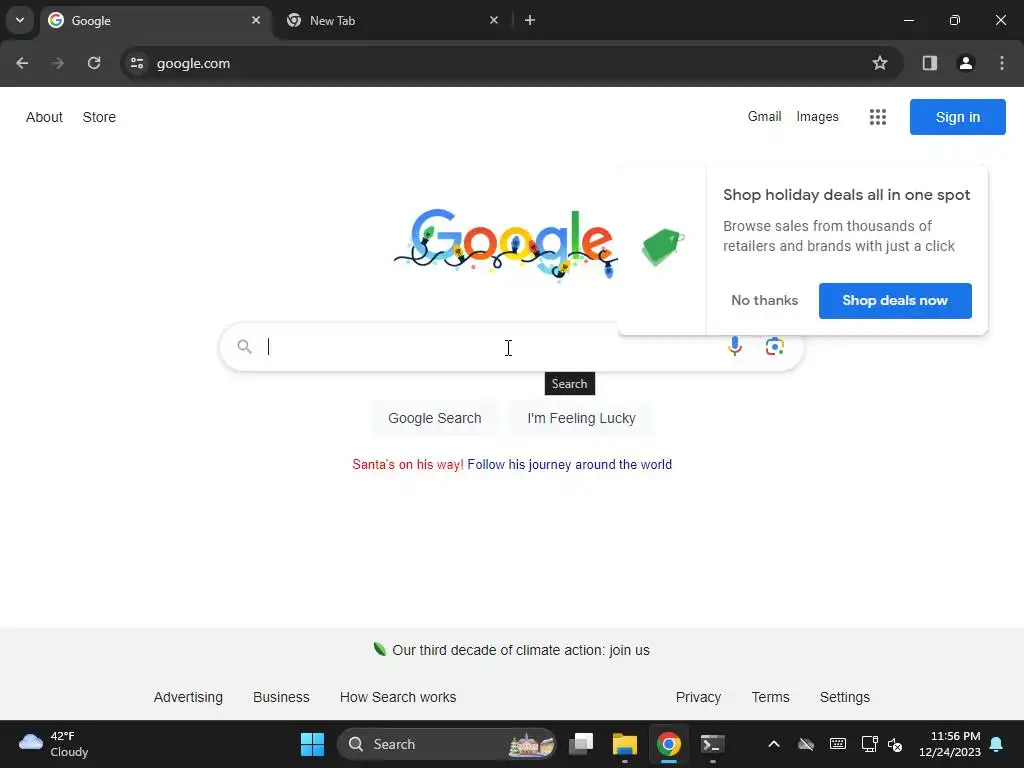Show hidden system tray icons
This screenshot has width=1024, height=768.
[774, 744]
